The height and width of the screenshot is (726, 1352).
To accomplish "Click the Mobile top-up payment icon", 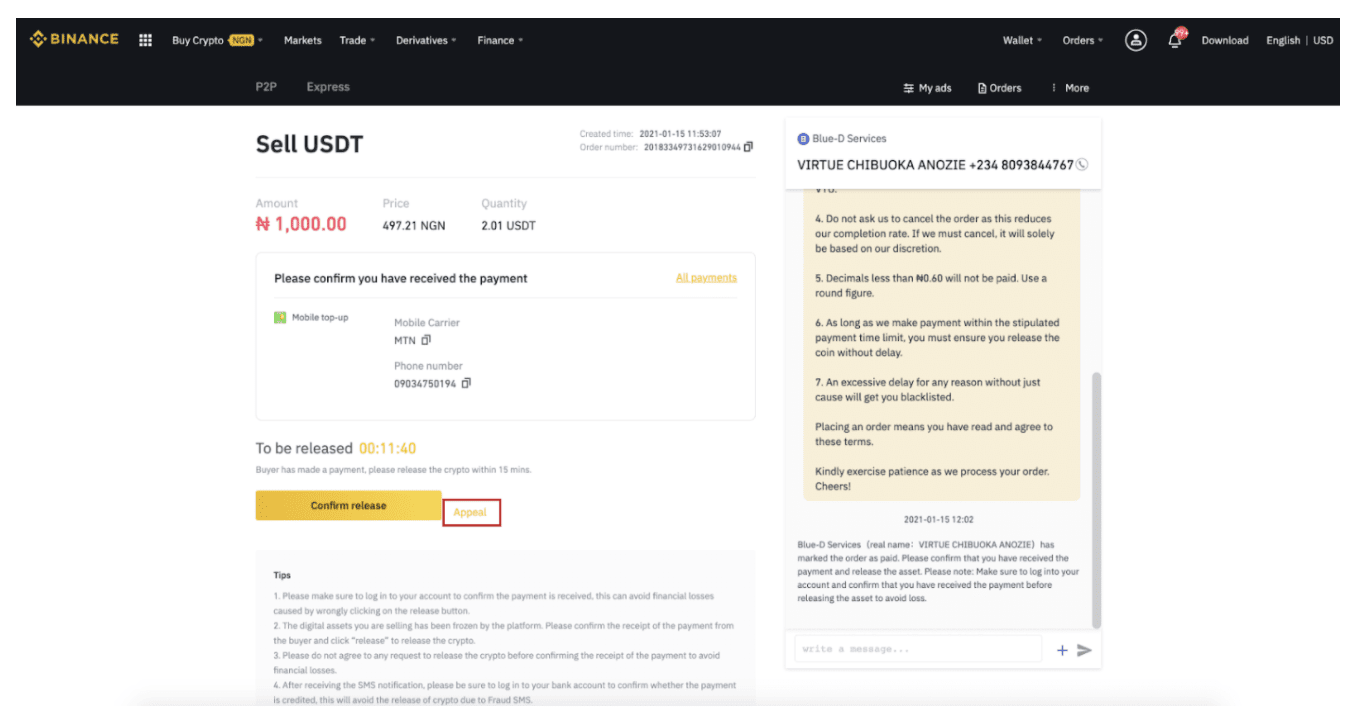I will click(280, 317).
